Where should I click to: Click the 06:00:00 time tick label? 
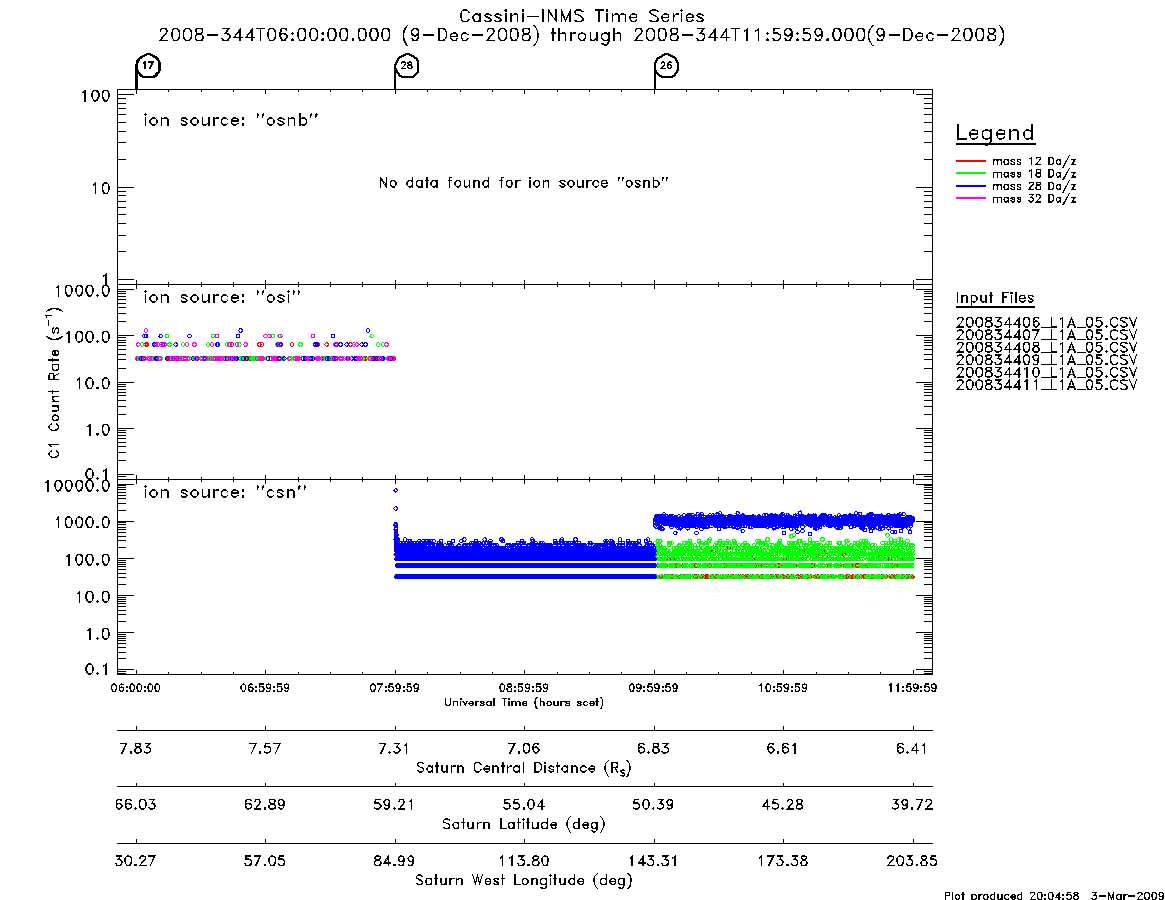(x=135, y=688)
